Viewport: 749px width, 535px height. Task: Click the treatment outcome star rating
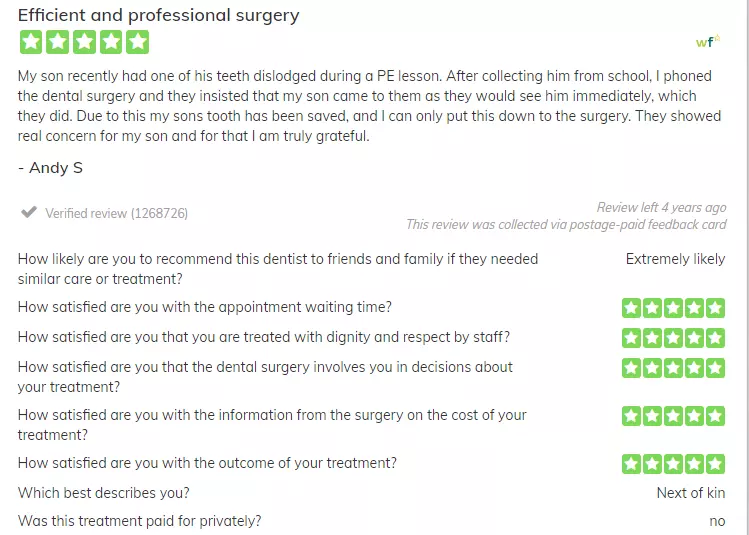click(673, 464)
